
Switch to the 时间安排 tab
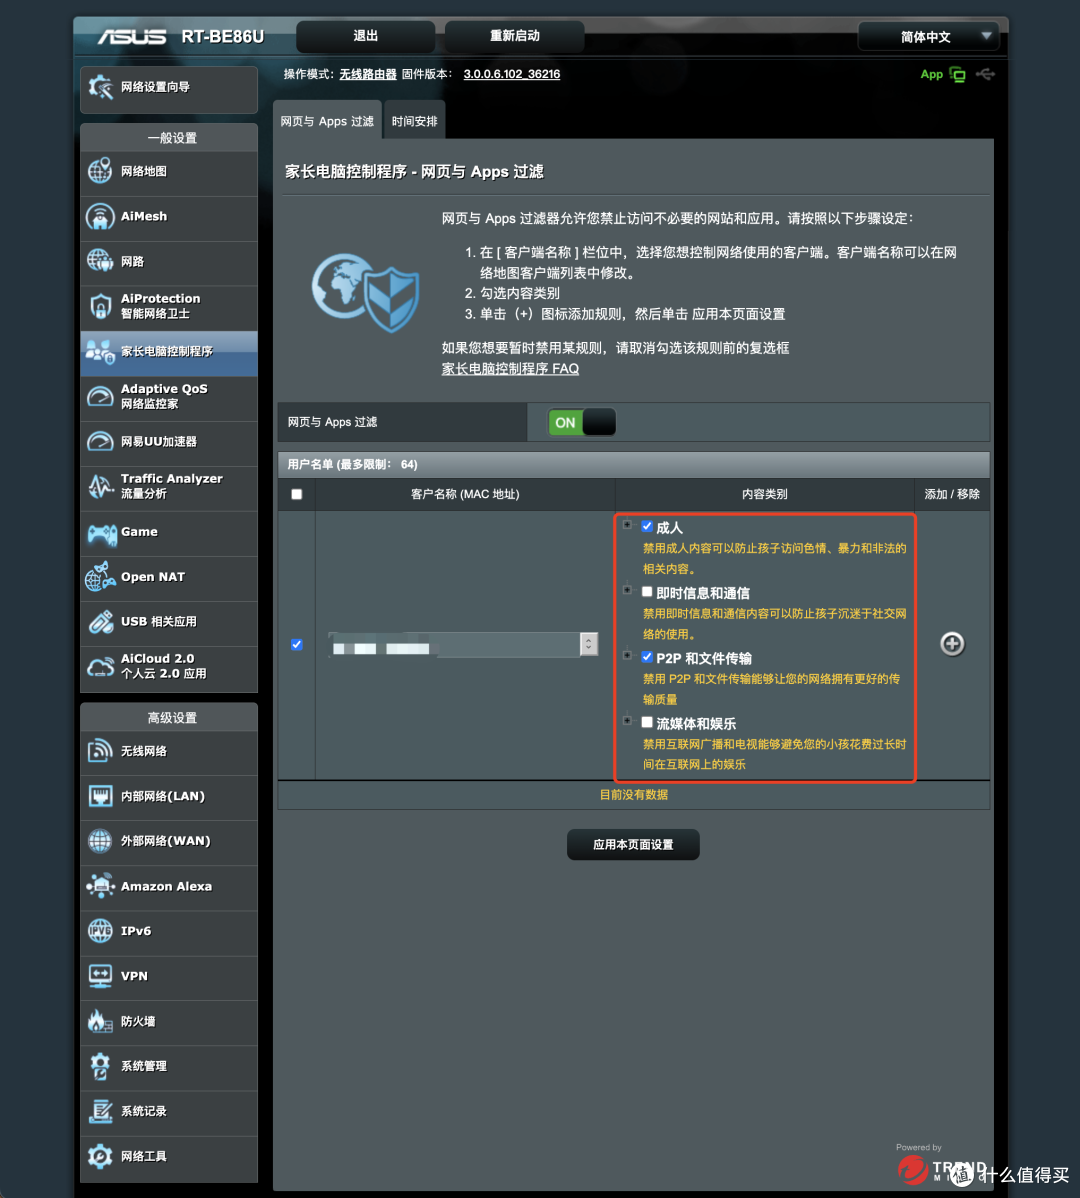[x=415, y=121]
